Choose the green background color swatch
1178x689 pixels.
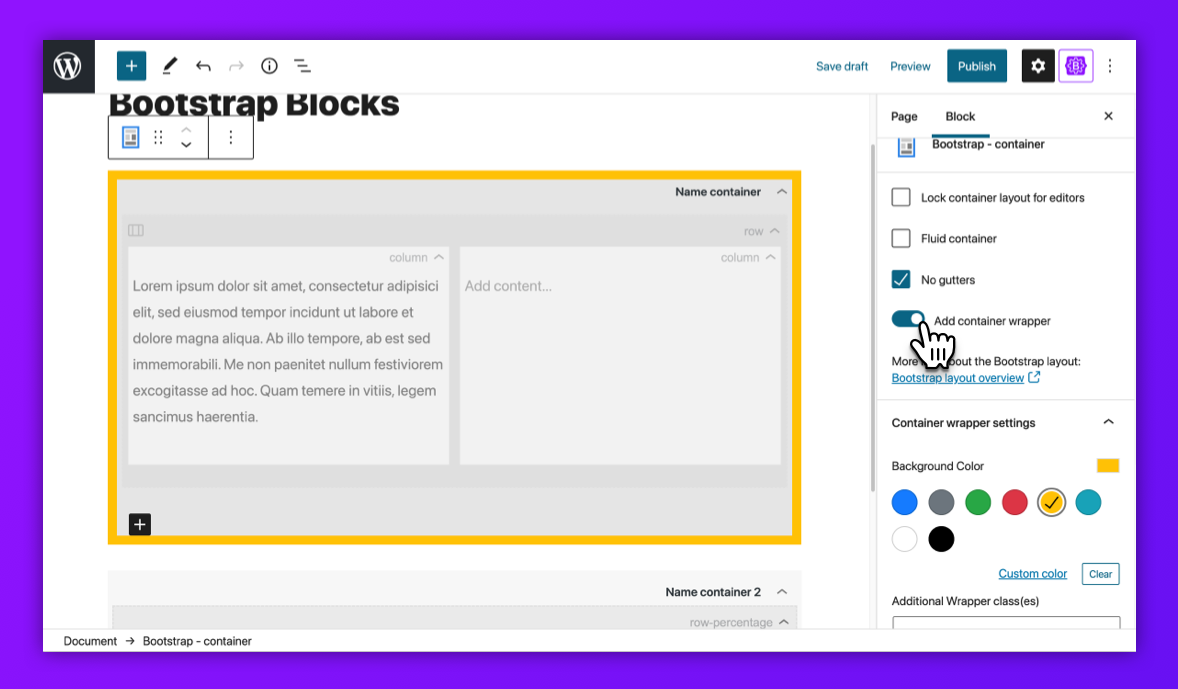[x=977, y=502]
